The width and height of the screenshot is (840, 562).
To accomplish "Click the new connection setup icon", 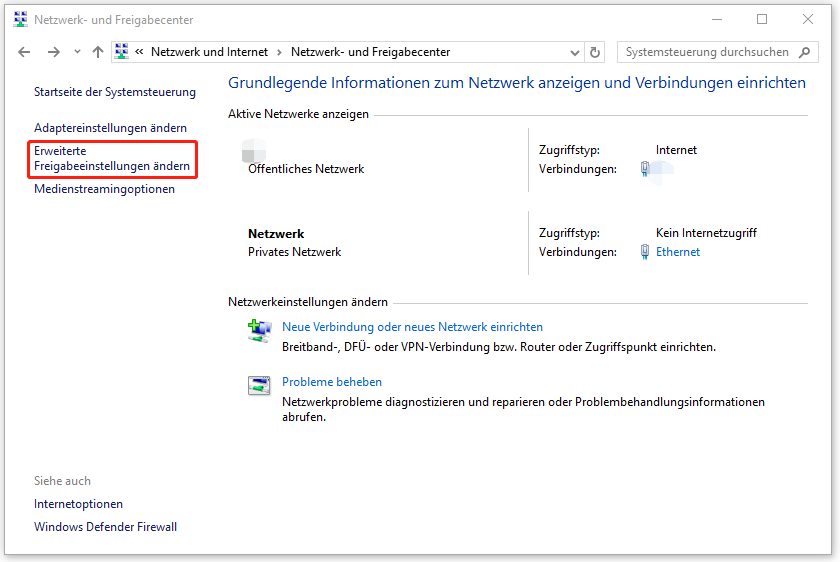I will [x=259, y=331].
